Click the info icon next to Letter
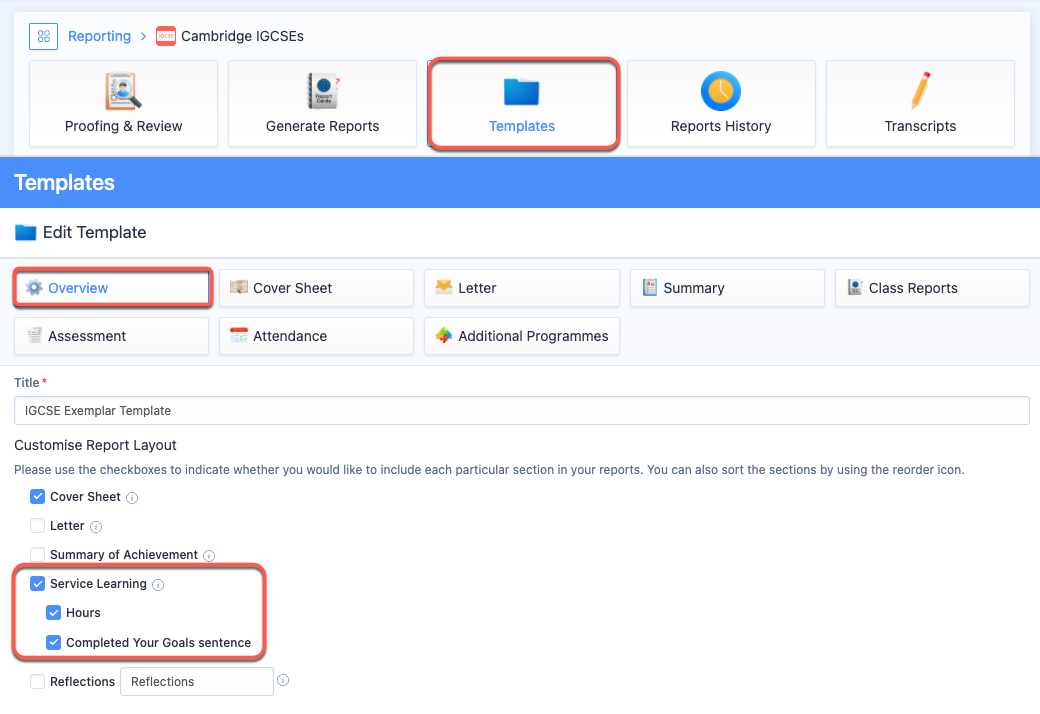This screenshot has height=714, width=1040. tap(96, 526)
